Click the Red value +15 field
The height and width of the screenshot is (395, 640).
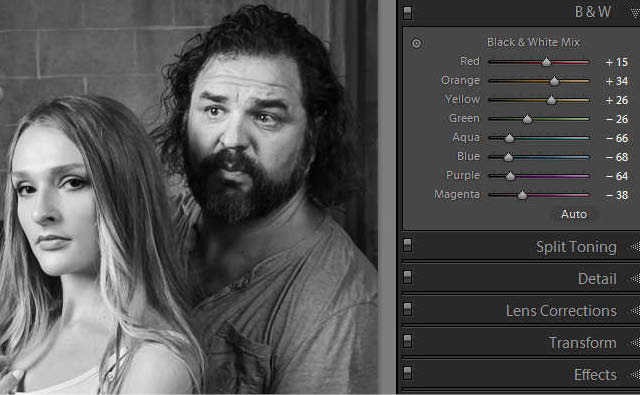tap(616, 62)
